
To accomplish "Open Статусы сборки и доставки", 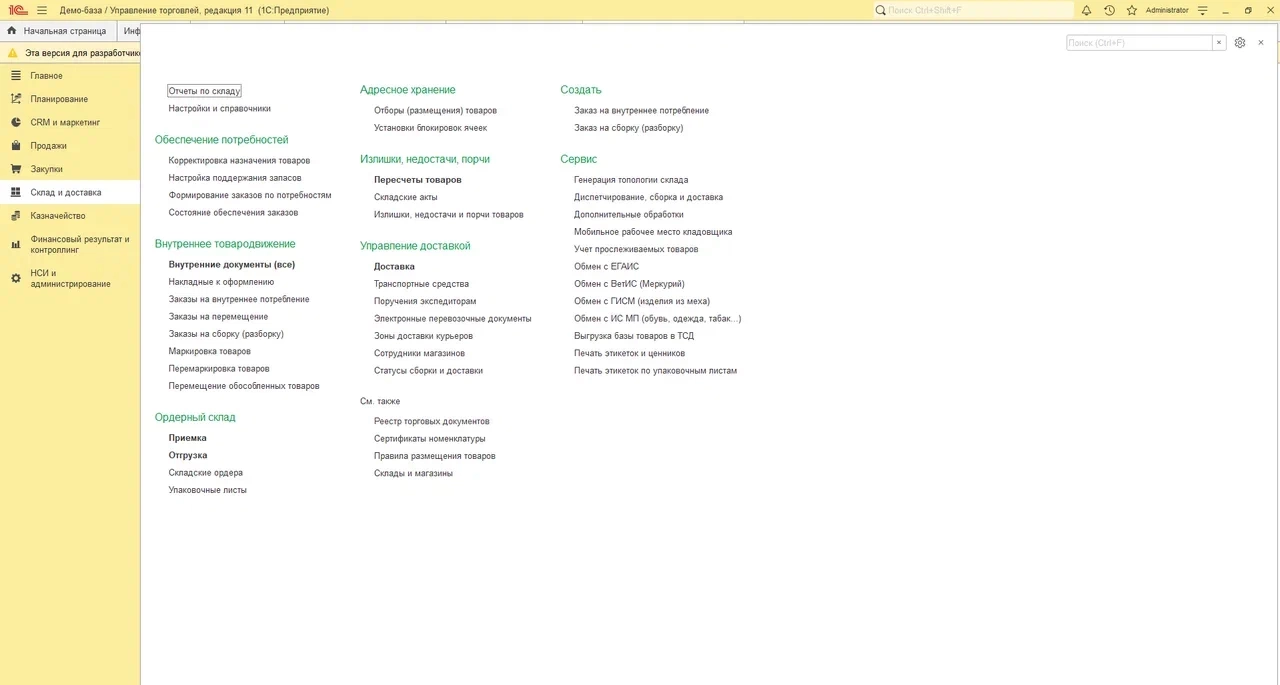I will [x=428, y=370].
